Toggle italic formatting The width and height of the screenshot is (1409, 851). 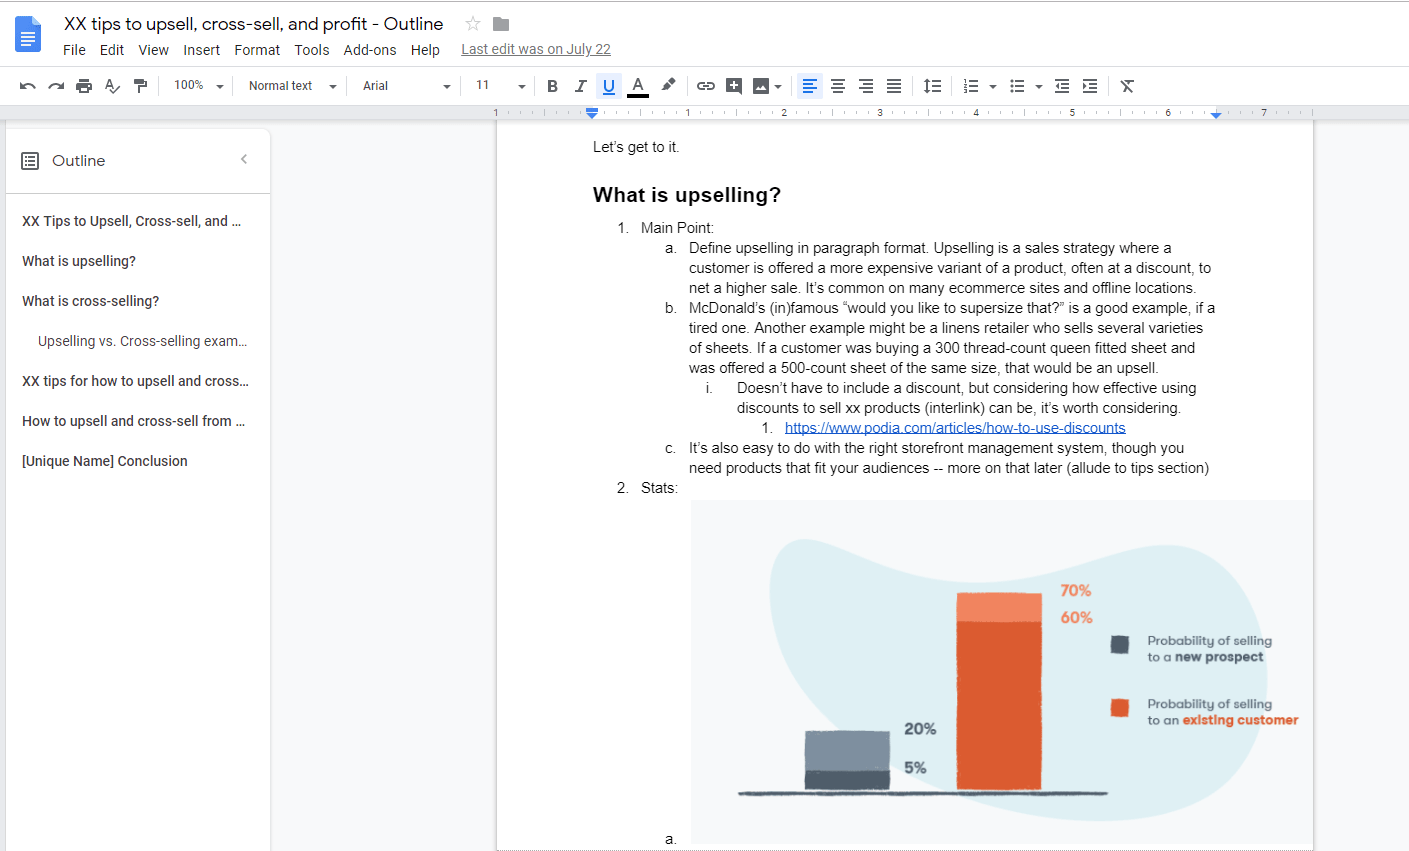coord(580,86)
